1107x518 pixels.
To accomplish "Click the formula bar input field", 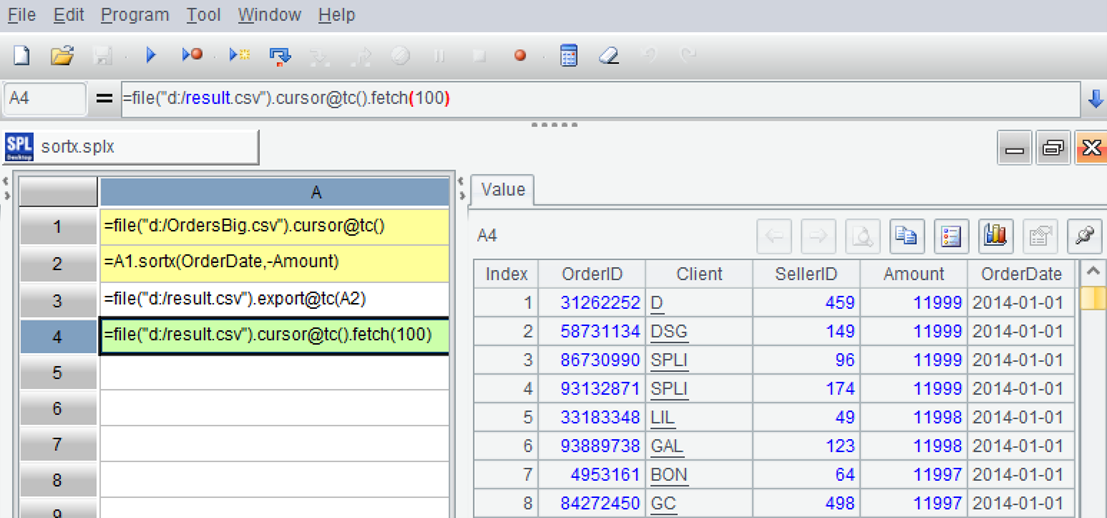I will 598,99.
